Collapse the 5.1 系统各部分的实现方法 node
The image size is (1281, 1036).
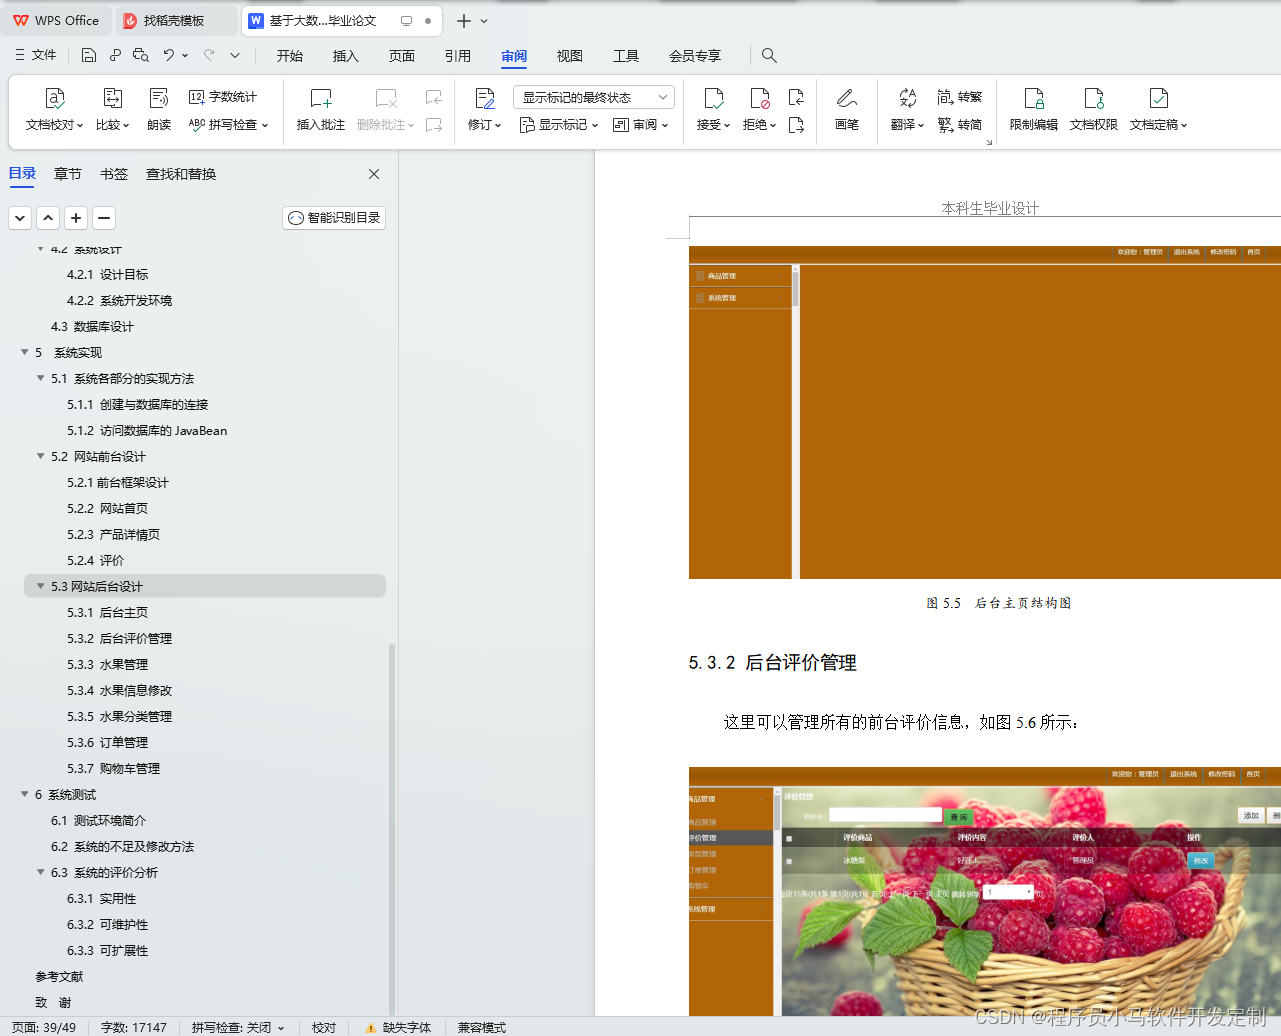41,378
